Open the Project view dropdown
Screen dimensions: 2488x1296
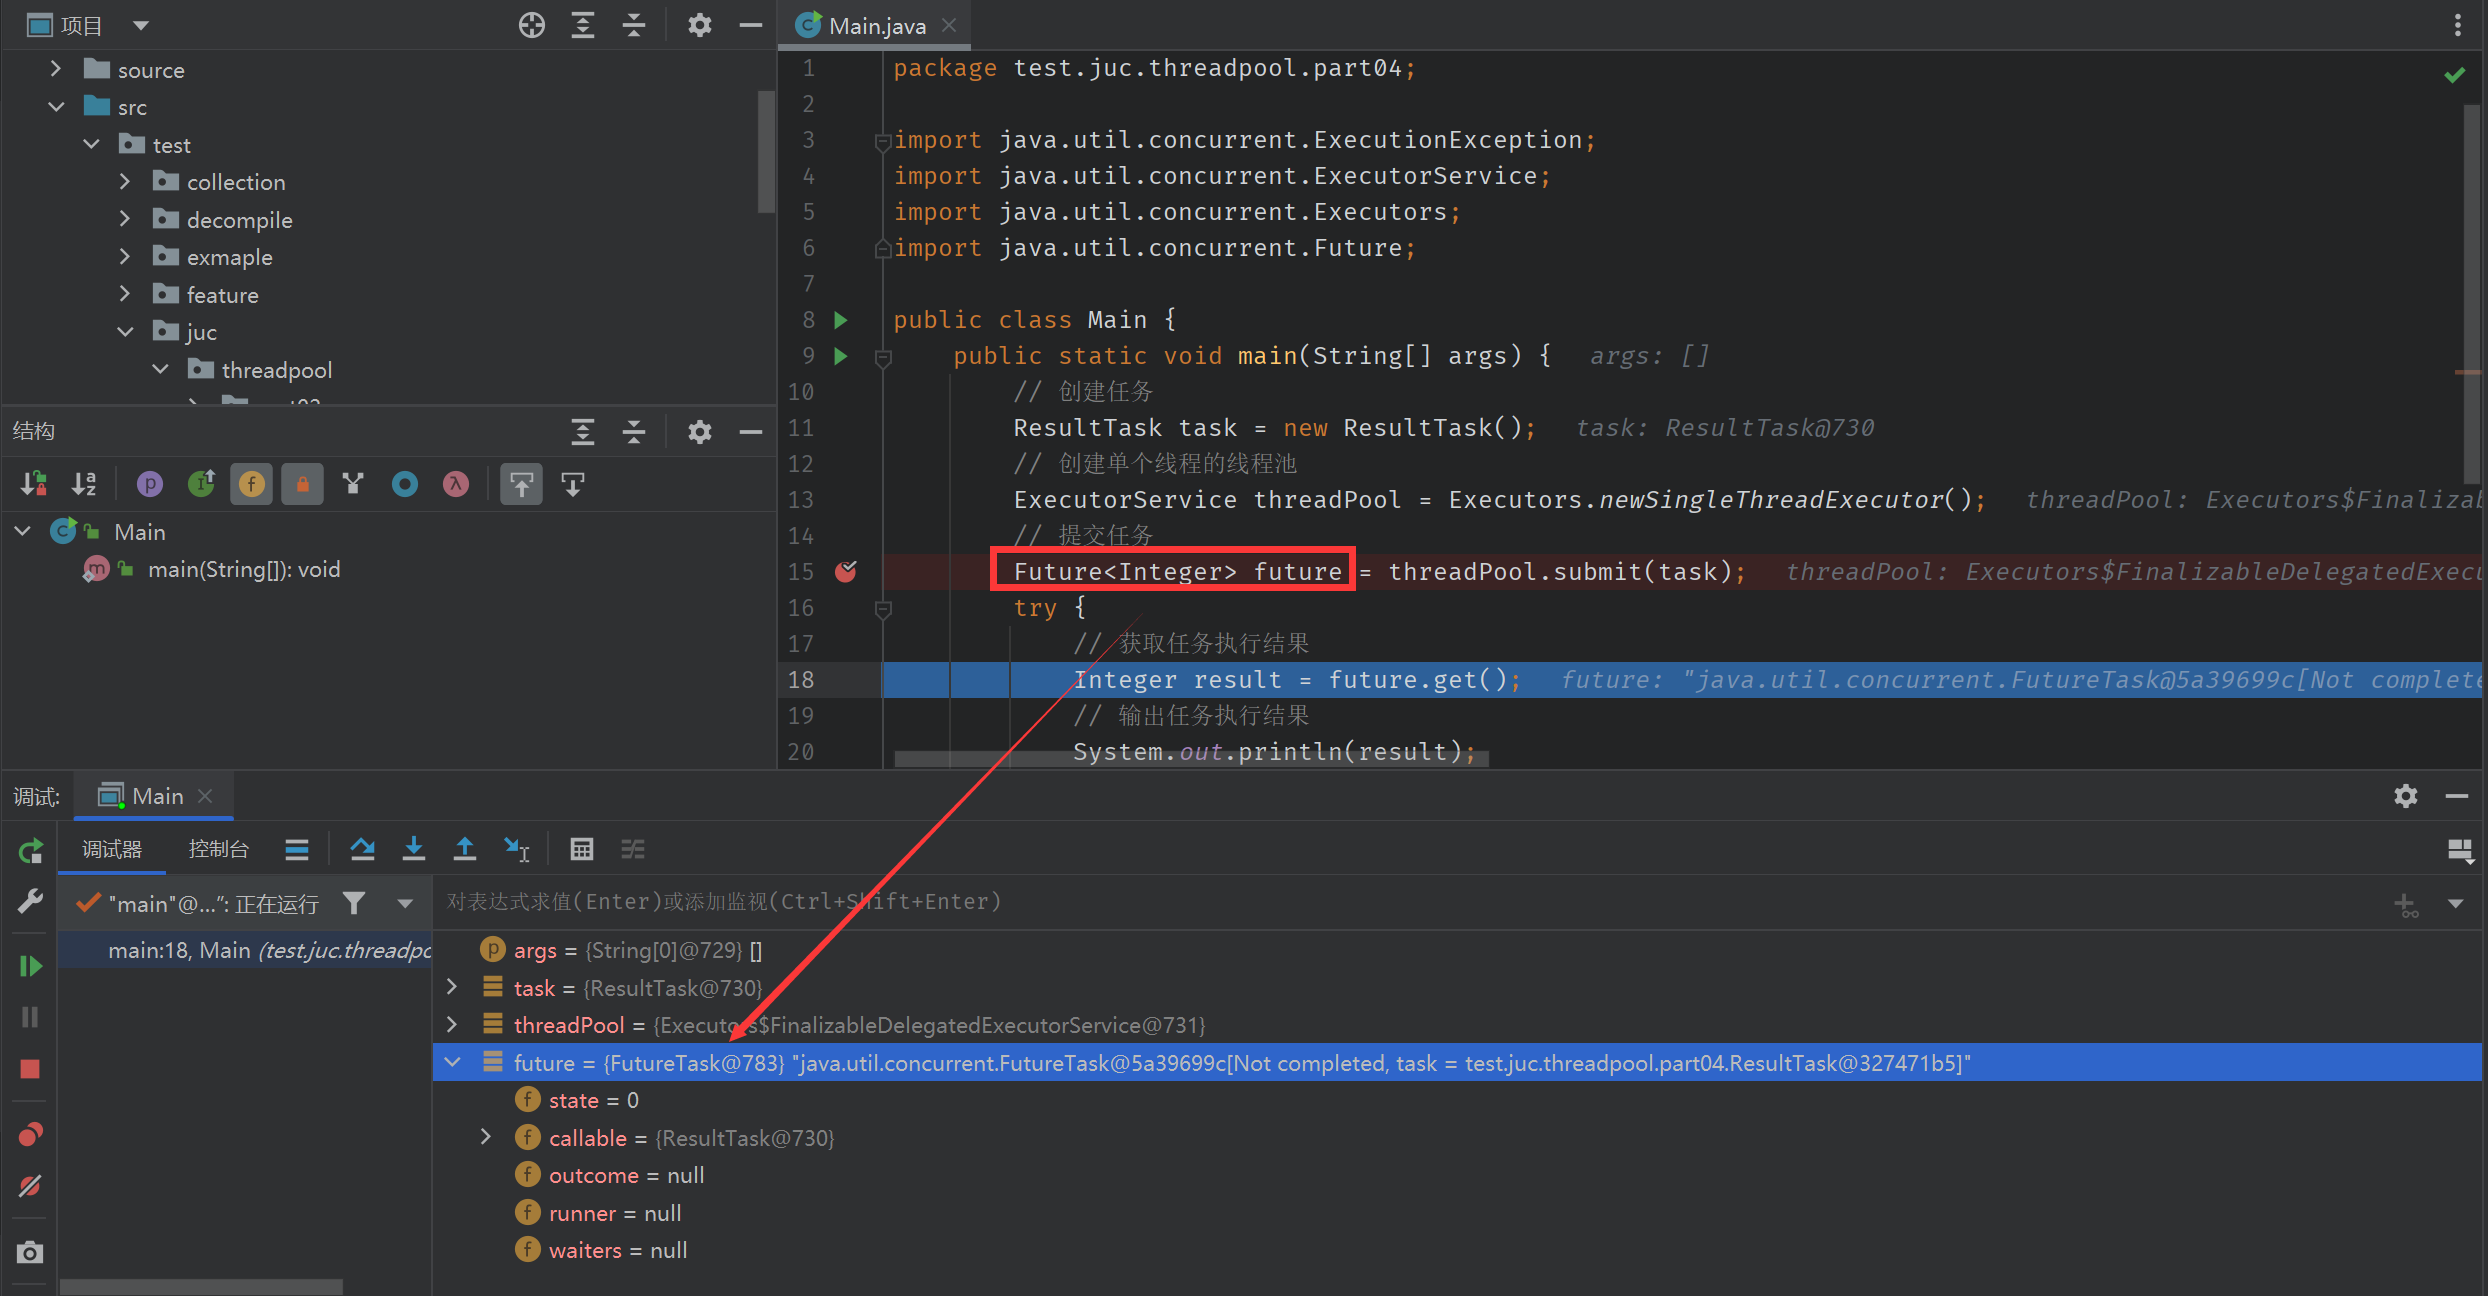pos(141,25)
